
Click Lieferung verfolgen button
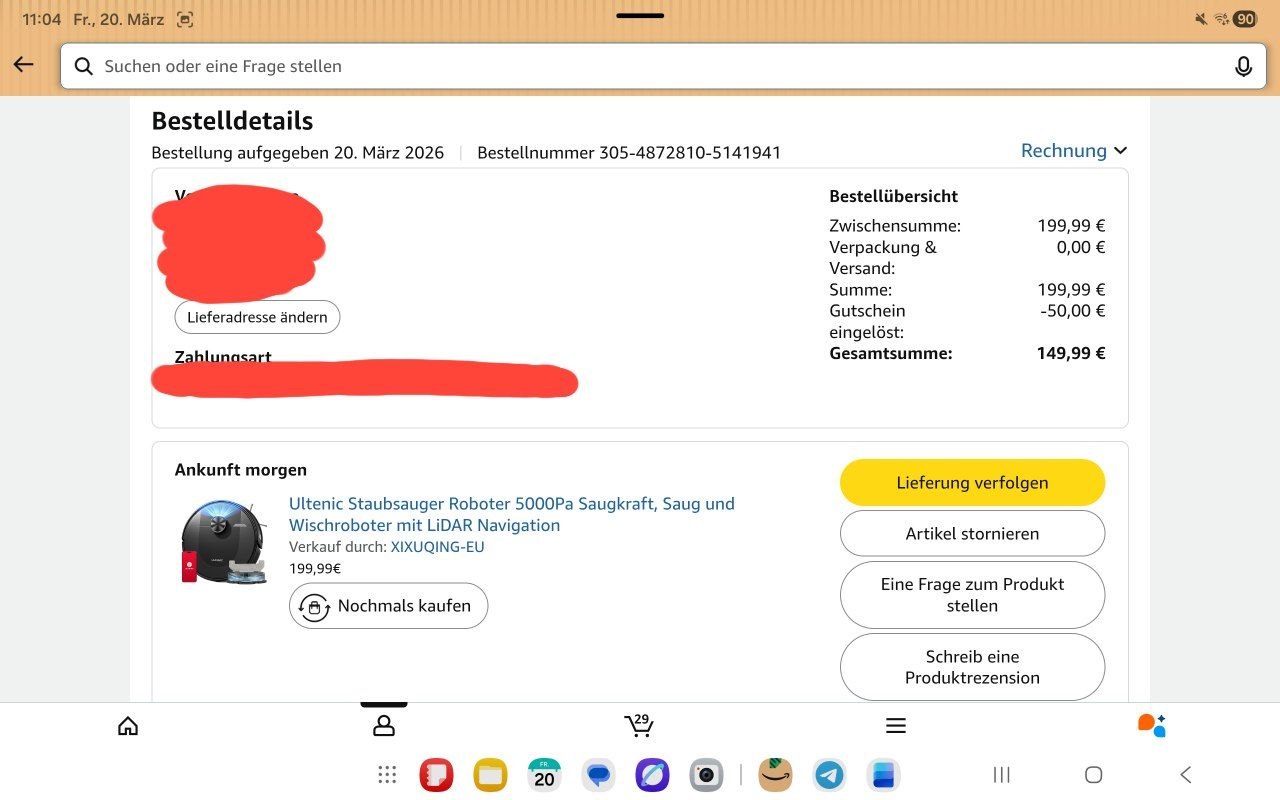click(x=972, y=483)
